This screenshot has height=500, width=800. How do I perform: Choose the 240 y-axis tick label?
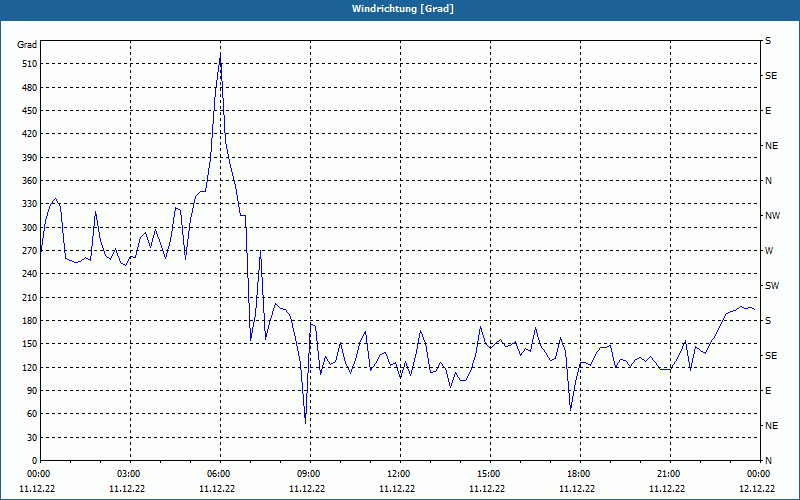coord(30,273)
